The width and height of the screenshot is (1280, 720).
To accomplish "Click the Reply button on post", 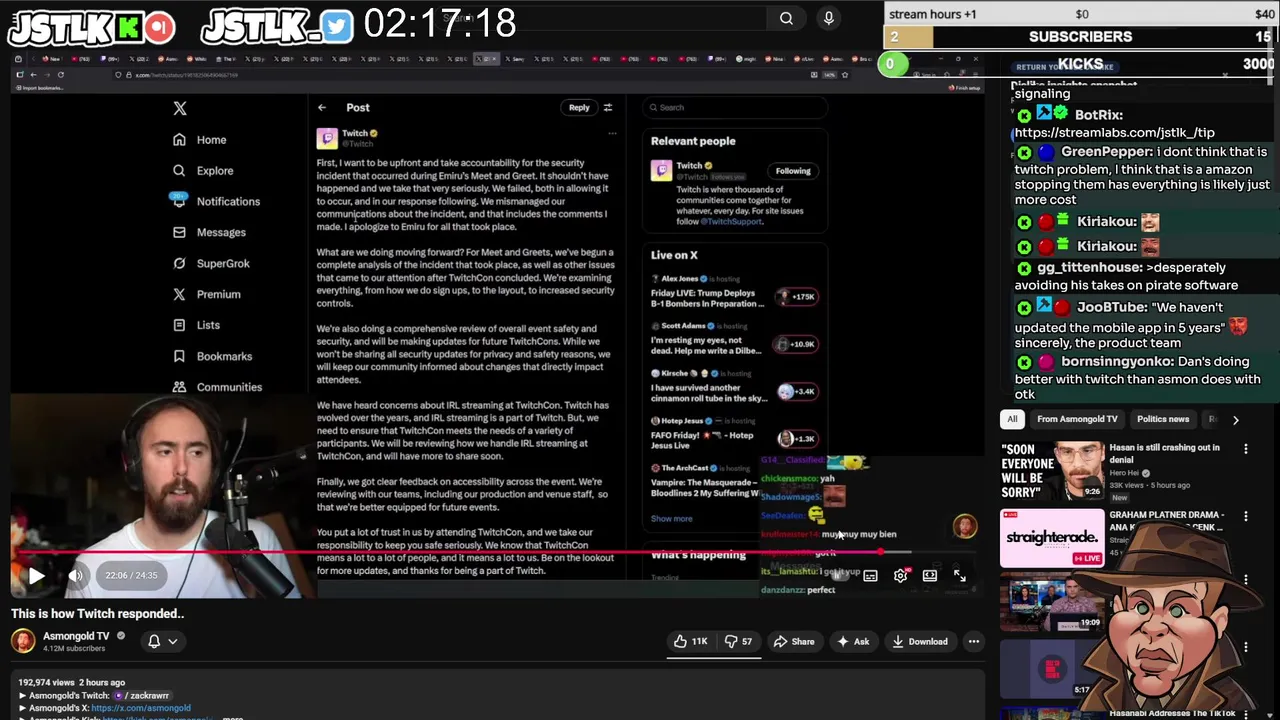I will pos(579,107).
